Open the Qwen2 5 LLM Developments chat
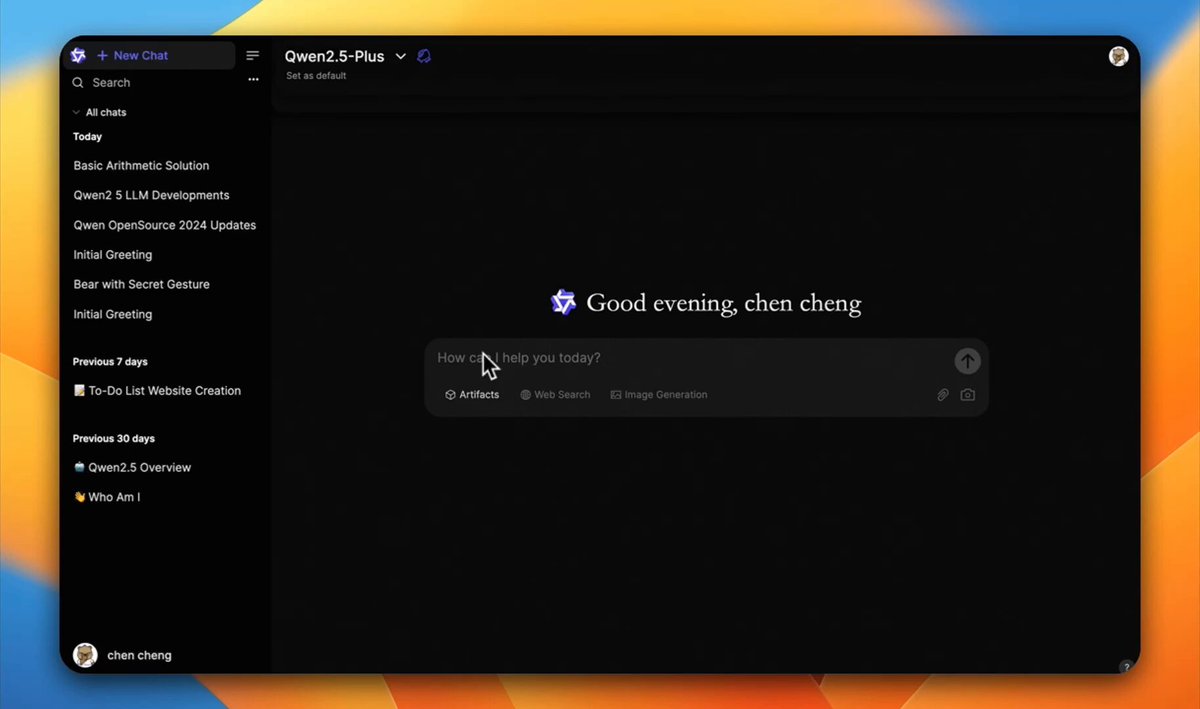Image resolution: width=1200 pixels, height=709 pixels. coord(151,196)
